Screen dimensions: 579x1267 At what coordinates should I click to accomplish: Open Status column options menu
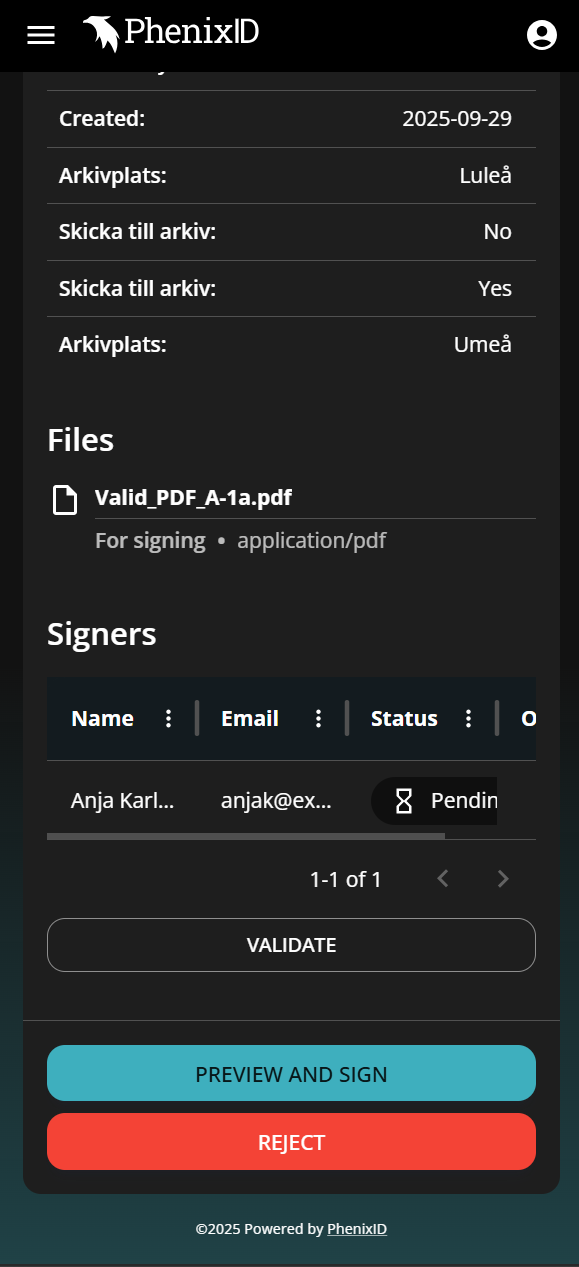coord(469,718)
